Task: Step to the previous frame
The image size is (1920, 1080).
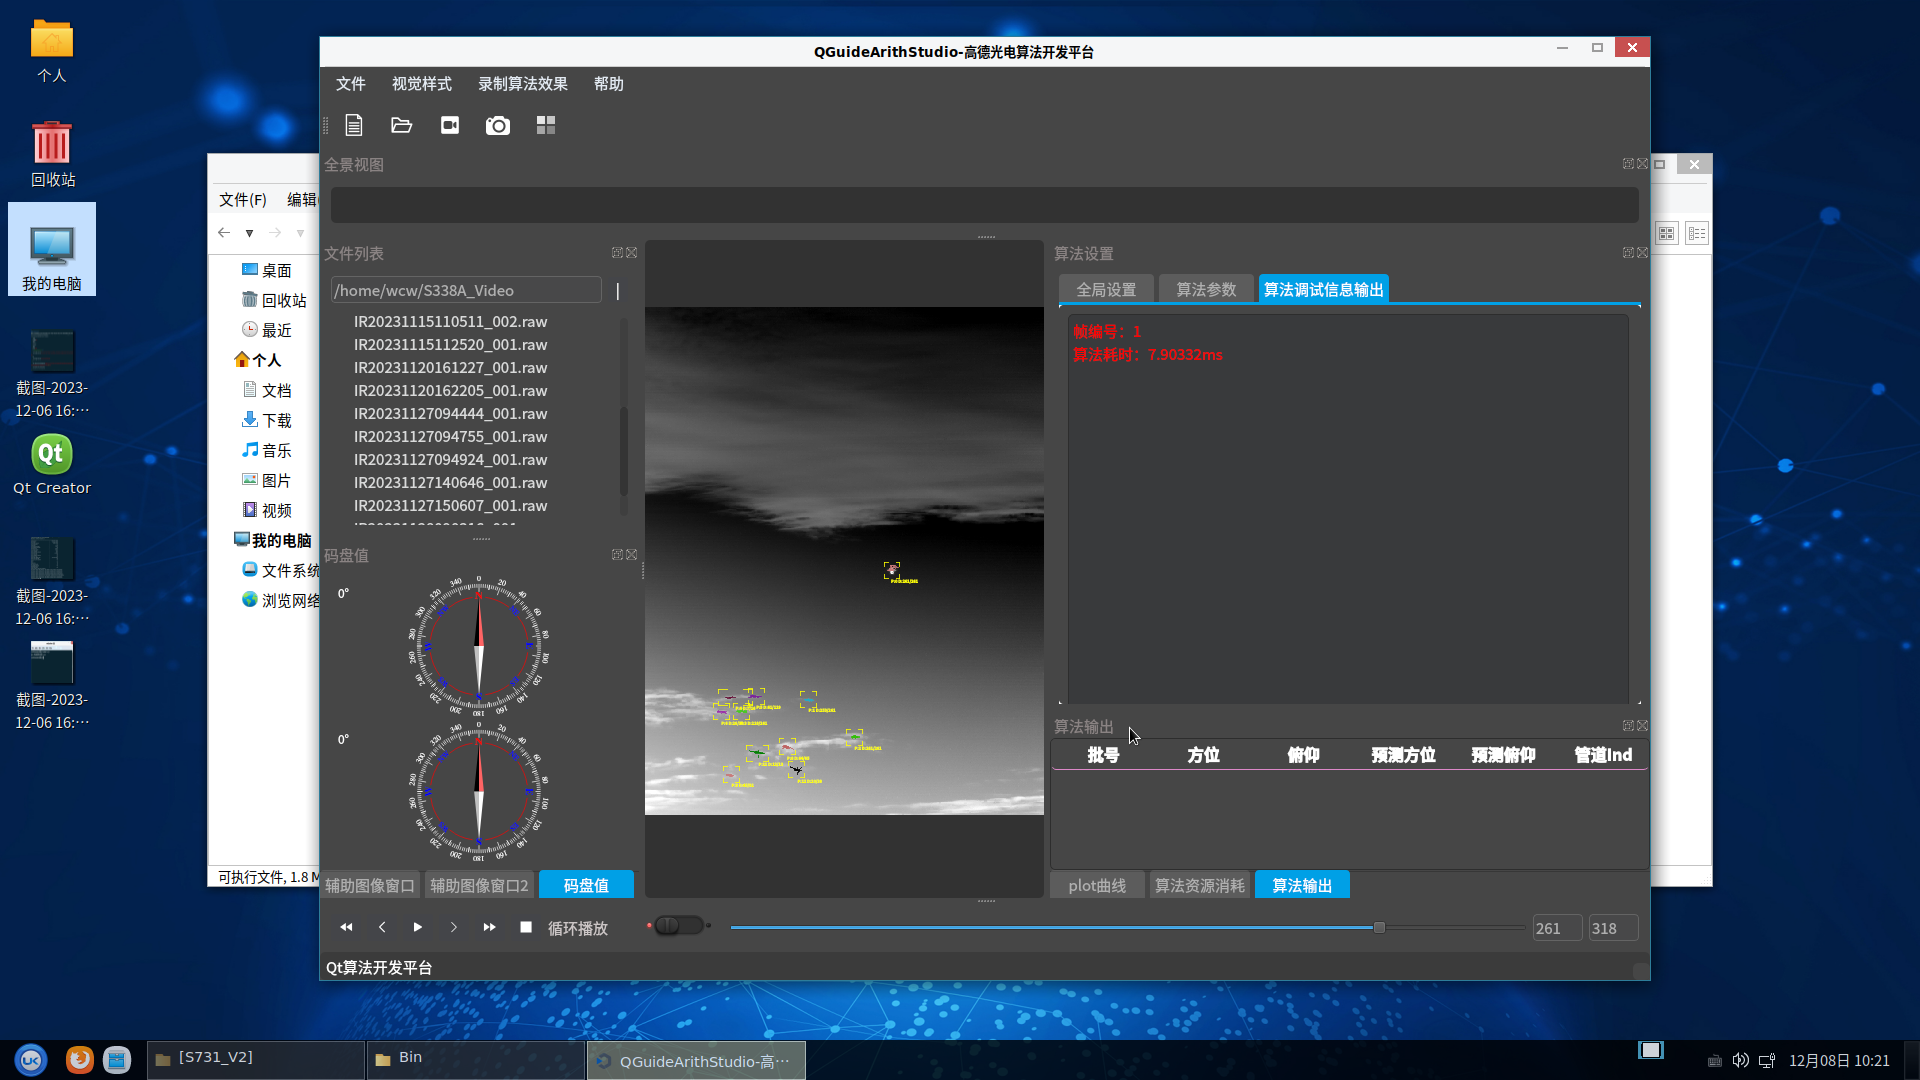Action: (x=382, y=927)
